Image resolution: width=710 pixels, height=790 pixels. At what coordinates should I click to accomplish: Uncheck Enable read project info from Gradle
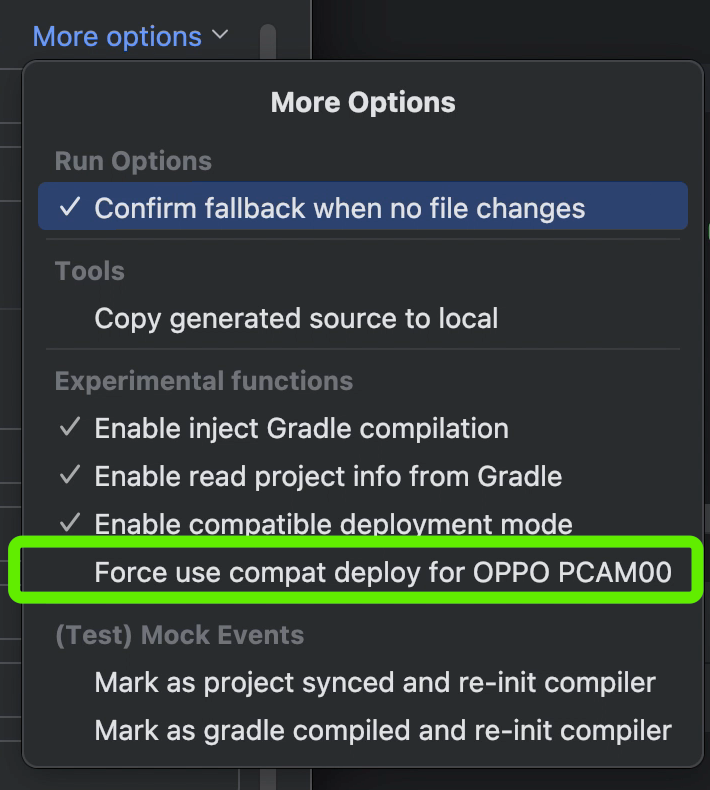[363, 476]
